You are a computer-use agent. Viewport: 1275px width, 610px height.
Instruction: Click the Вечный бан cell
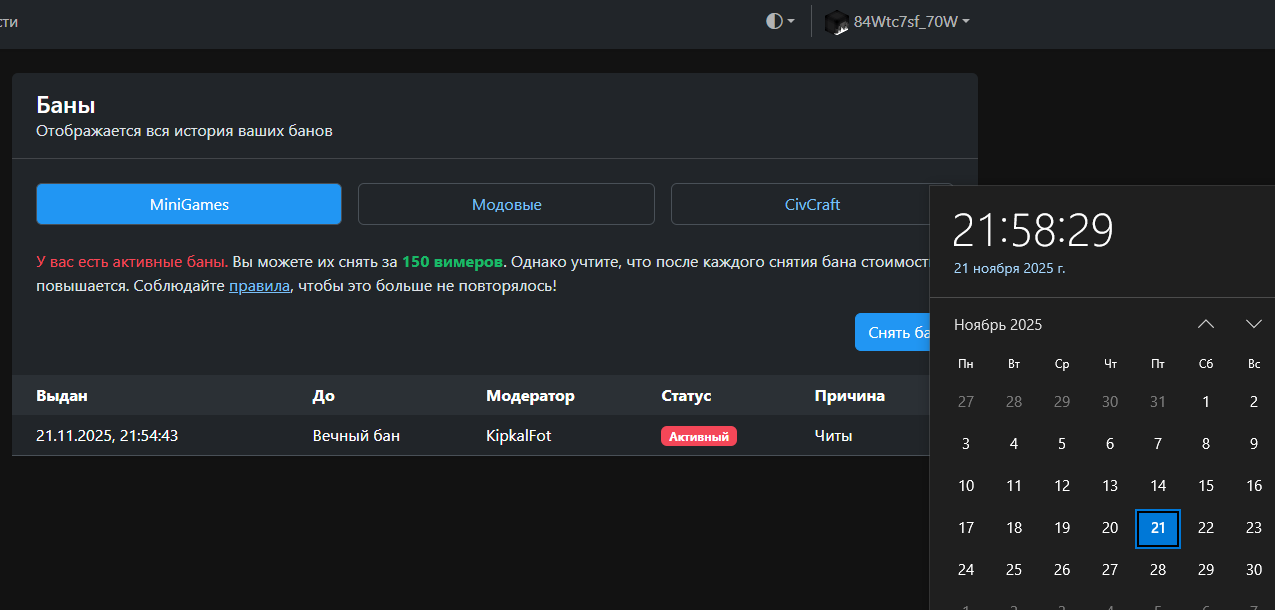pyautogui.click(x=357, y=436)
